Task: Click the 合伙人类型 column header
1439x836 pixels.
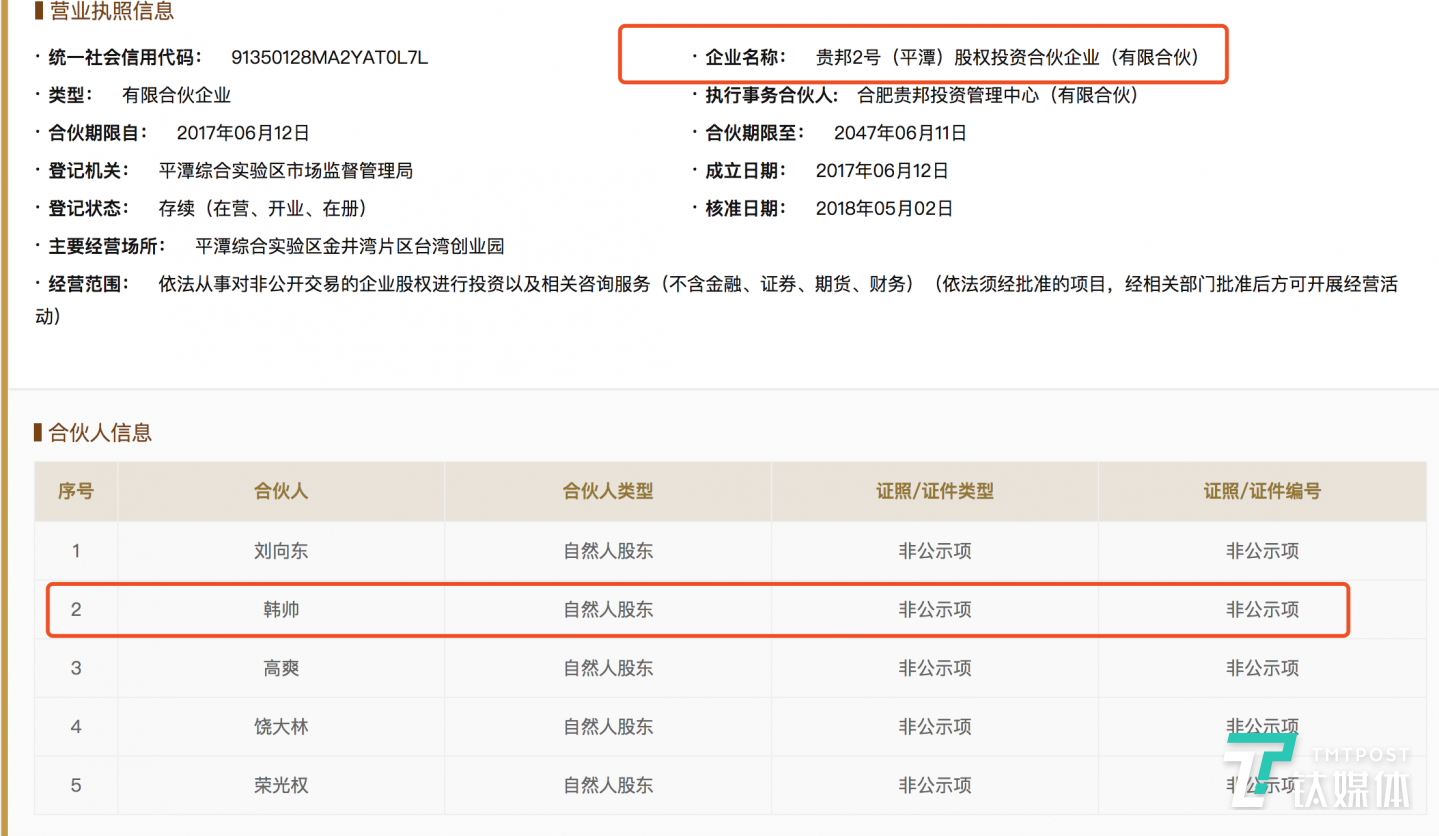Action: tap(608, 491)
